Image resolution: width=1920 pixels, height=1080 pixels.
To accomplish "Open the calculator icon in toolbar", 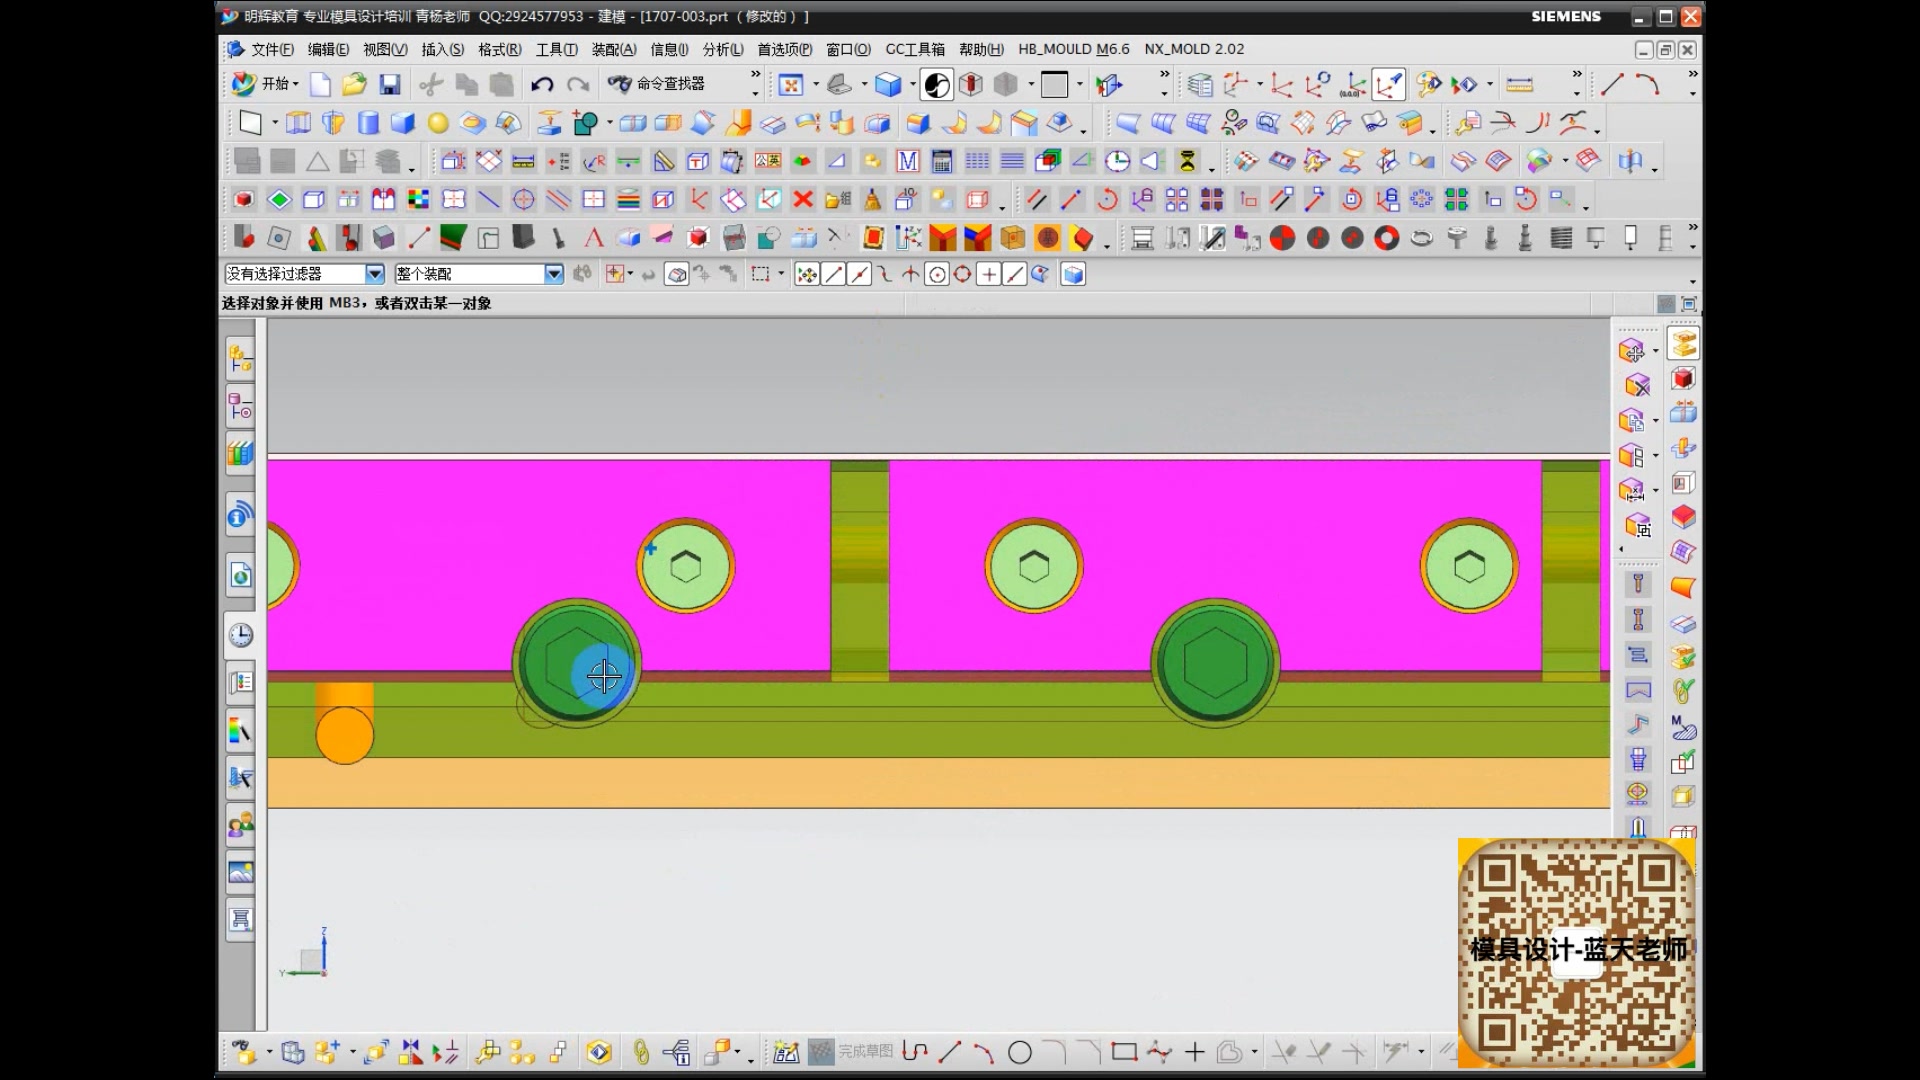I will click(x=941, y=161).
